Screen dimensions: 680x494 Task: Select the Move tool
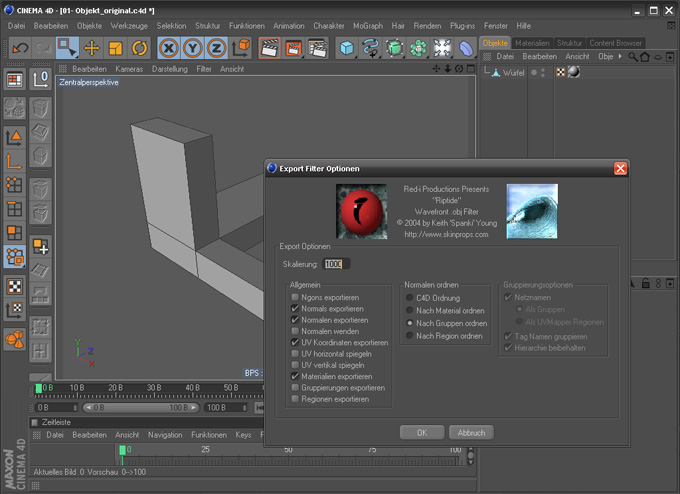coord(92,47)
